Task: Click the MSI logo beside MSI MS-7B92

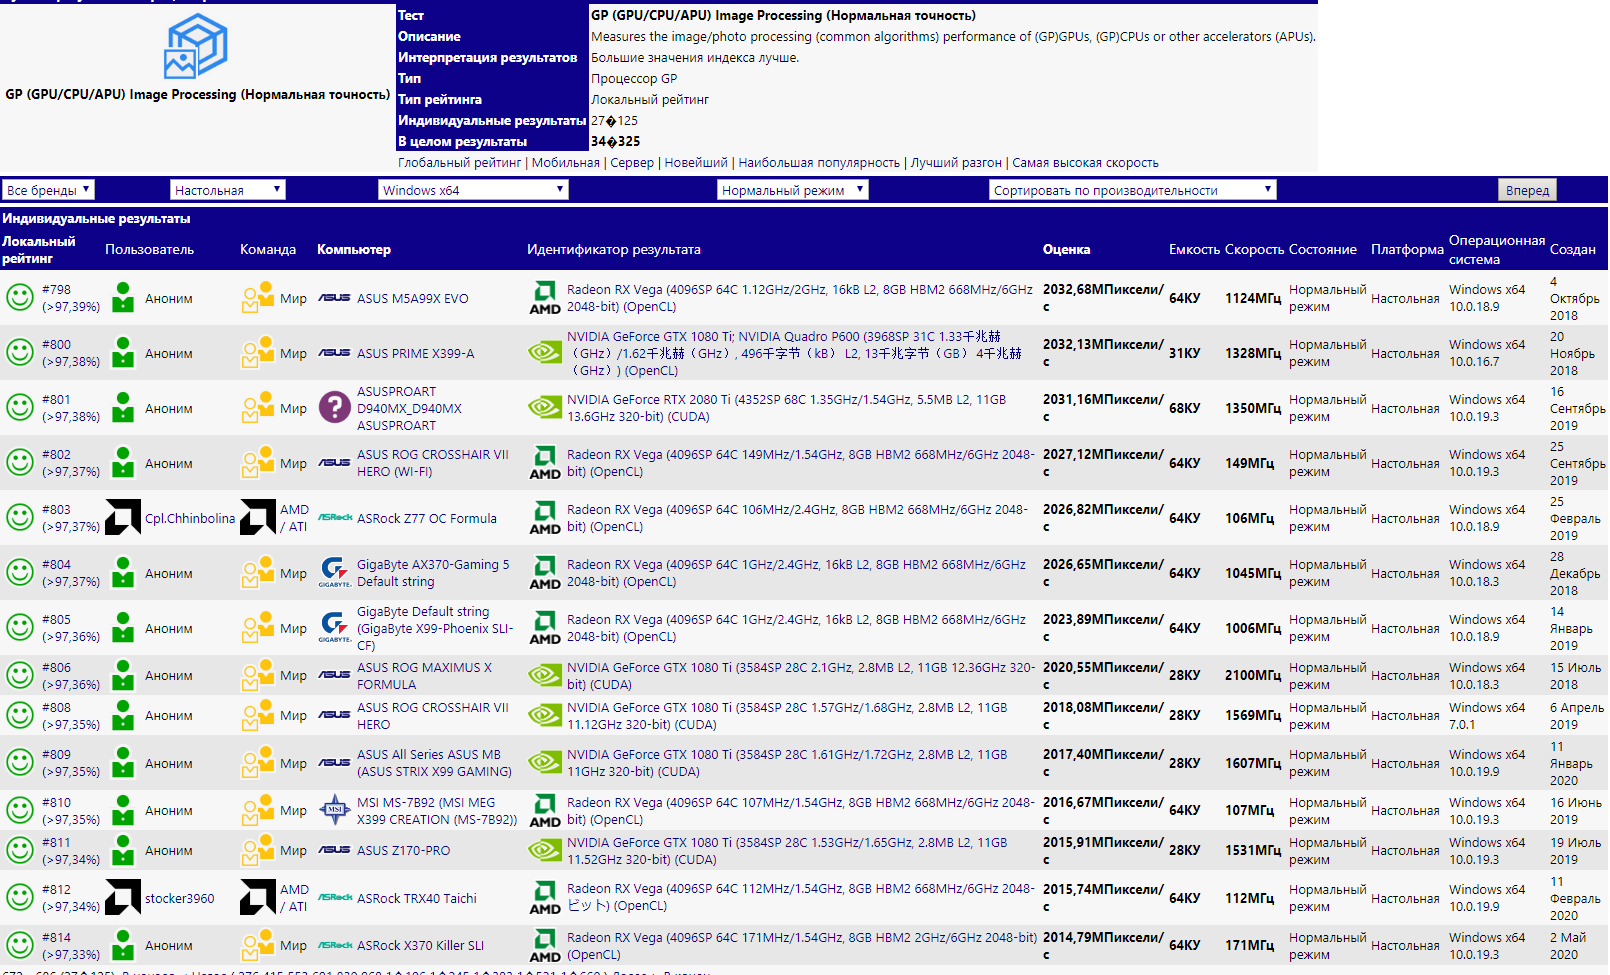Action: (x=334, y=810)
